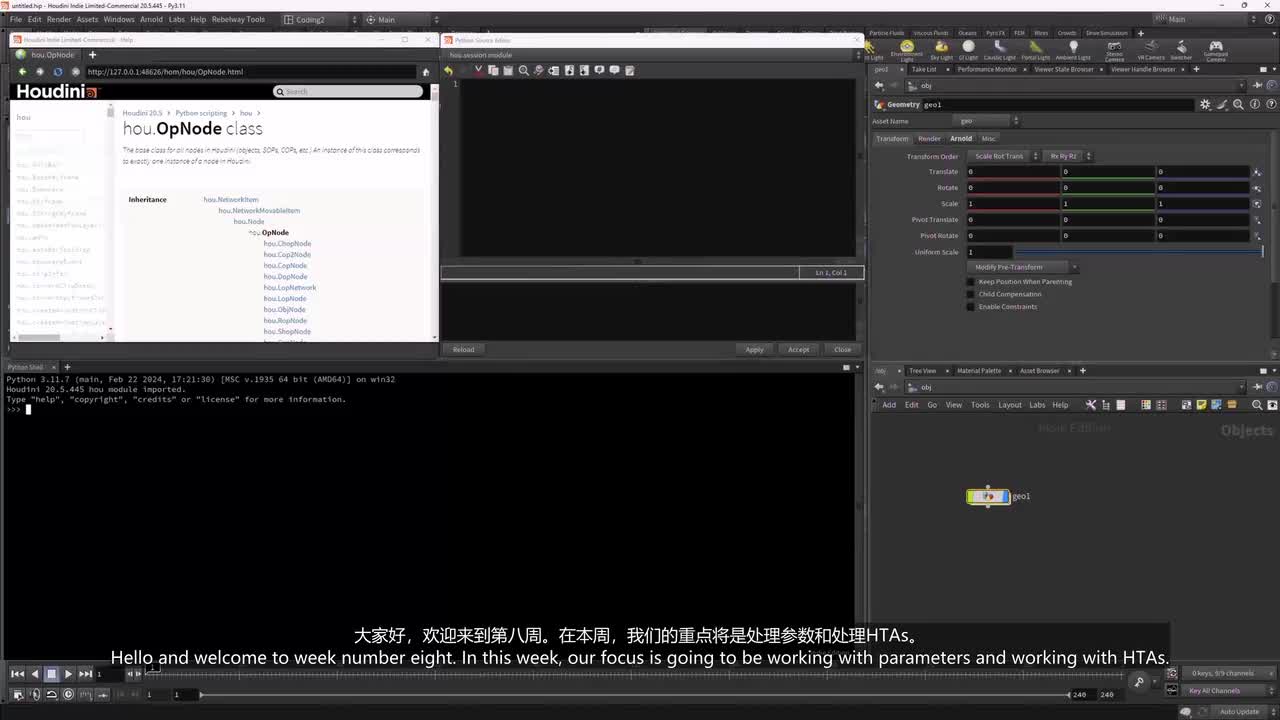
Task: Select the geo1 node in network
Action: click(x=988, y=496)
